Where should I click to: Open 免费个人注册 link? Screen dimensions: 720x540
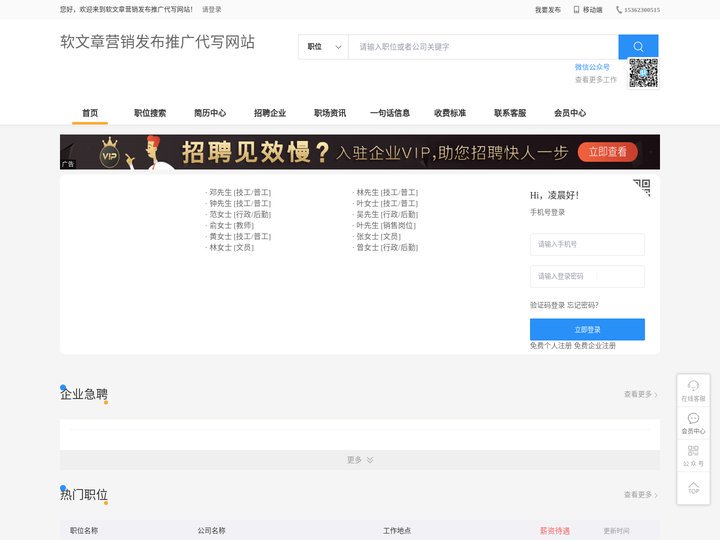point(551,346)
